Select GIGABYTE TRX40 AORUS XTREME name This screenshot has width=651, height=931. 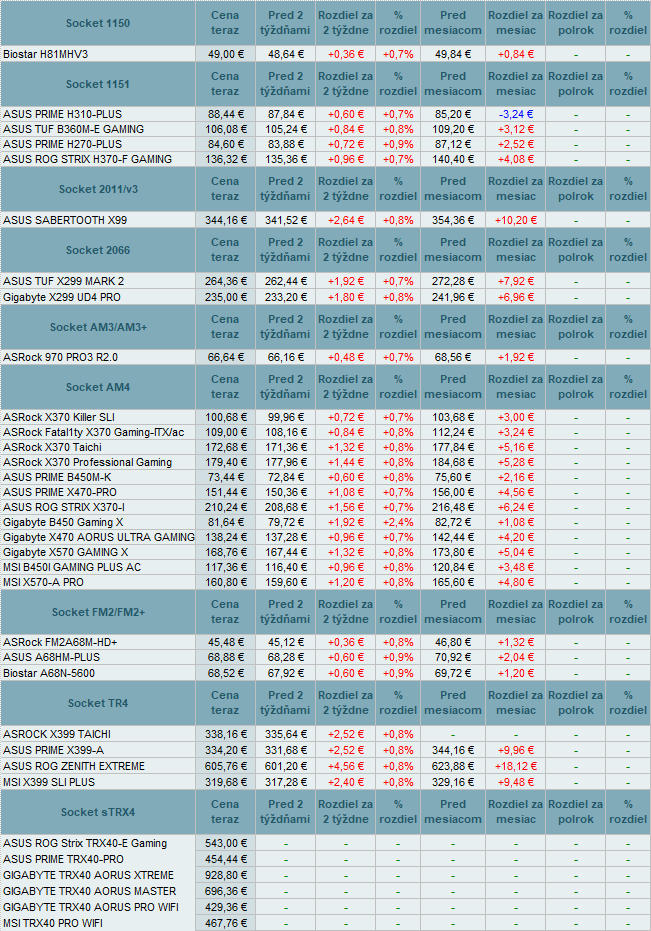[89, 875]
